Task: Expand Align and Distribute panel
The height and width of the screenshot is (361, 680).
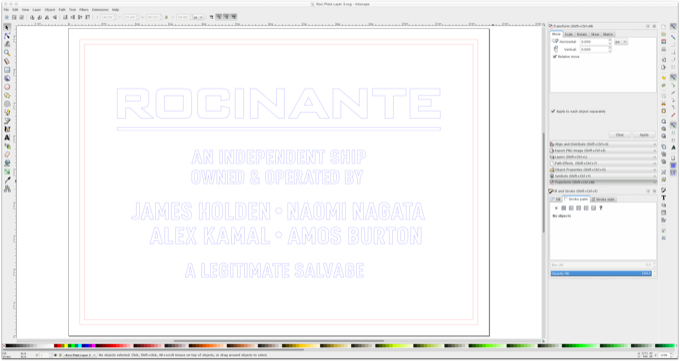Action: pos(603,144)
